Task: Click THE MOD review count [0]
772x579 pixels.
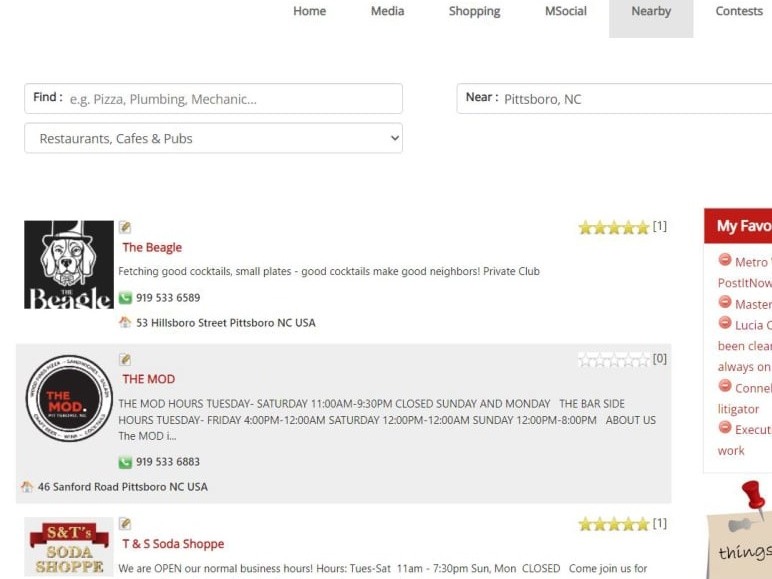Action: click(x=660, y=358)
